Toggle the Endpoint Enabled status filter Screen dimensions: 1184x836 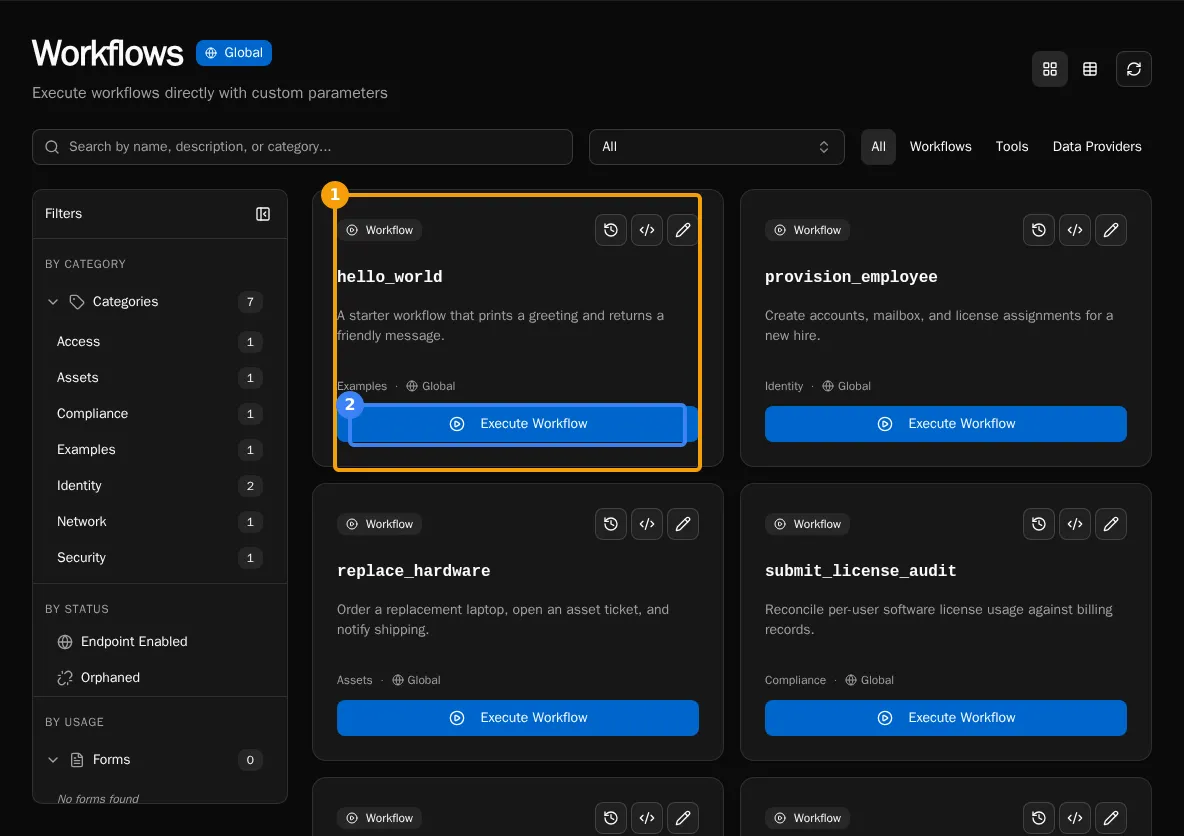tap(159, 642)
